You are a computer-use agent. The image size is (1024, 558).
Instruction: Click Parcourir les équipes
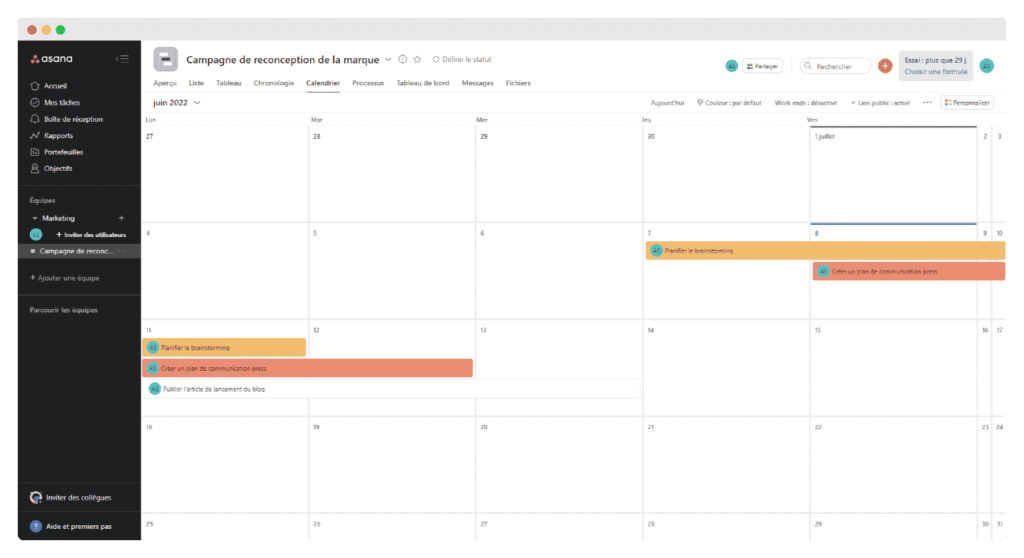pos(63,310)
